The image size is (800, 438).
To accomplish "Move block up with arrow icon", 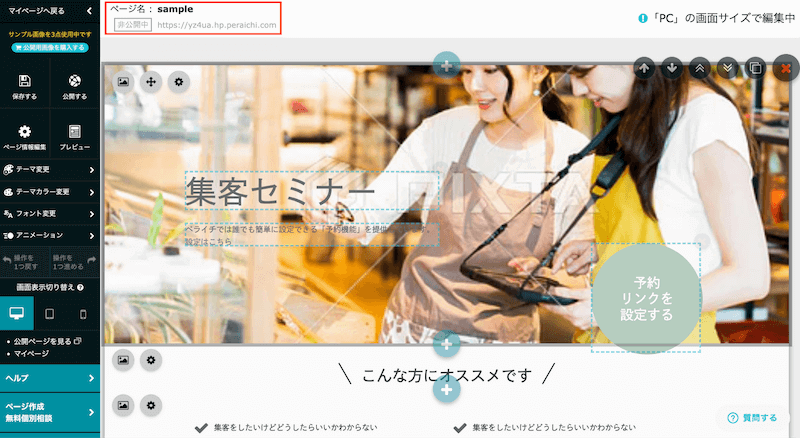I will pyautogui.click(x=645, y=67).
